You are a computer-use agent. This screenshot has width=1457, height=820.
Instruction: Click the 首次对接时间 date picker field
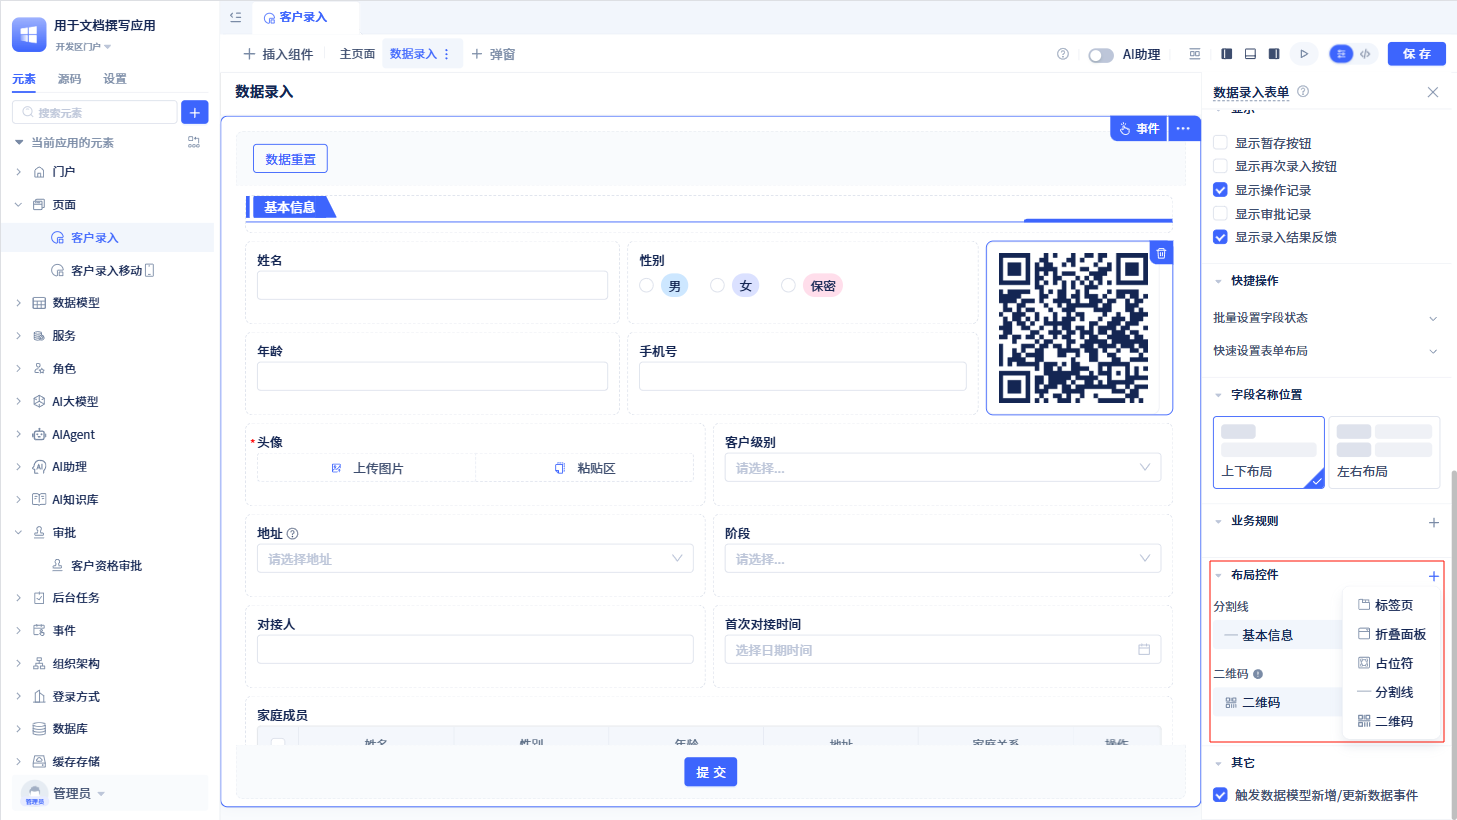tap(943, 650)
